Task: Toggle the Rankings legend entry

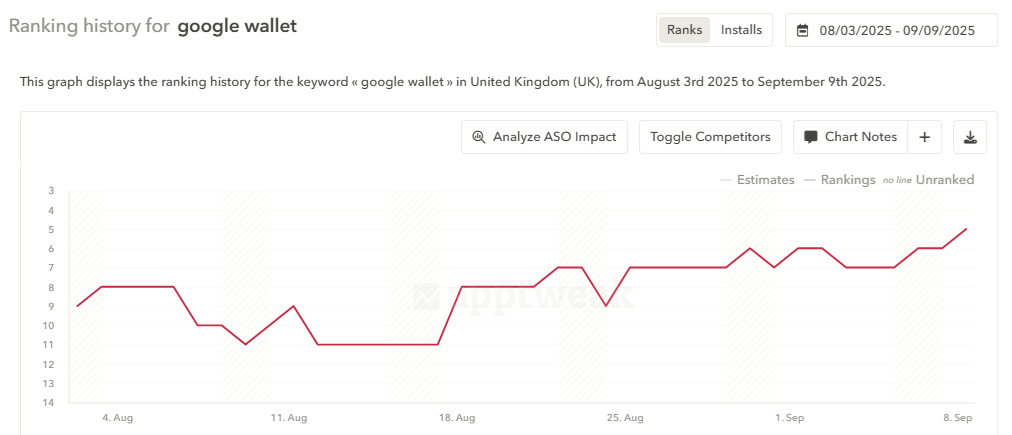Action: click(x=840, y=180)
